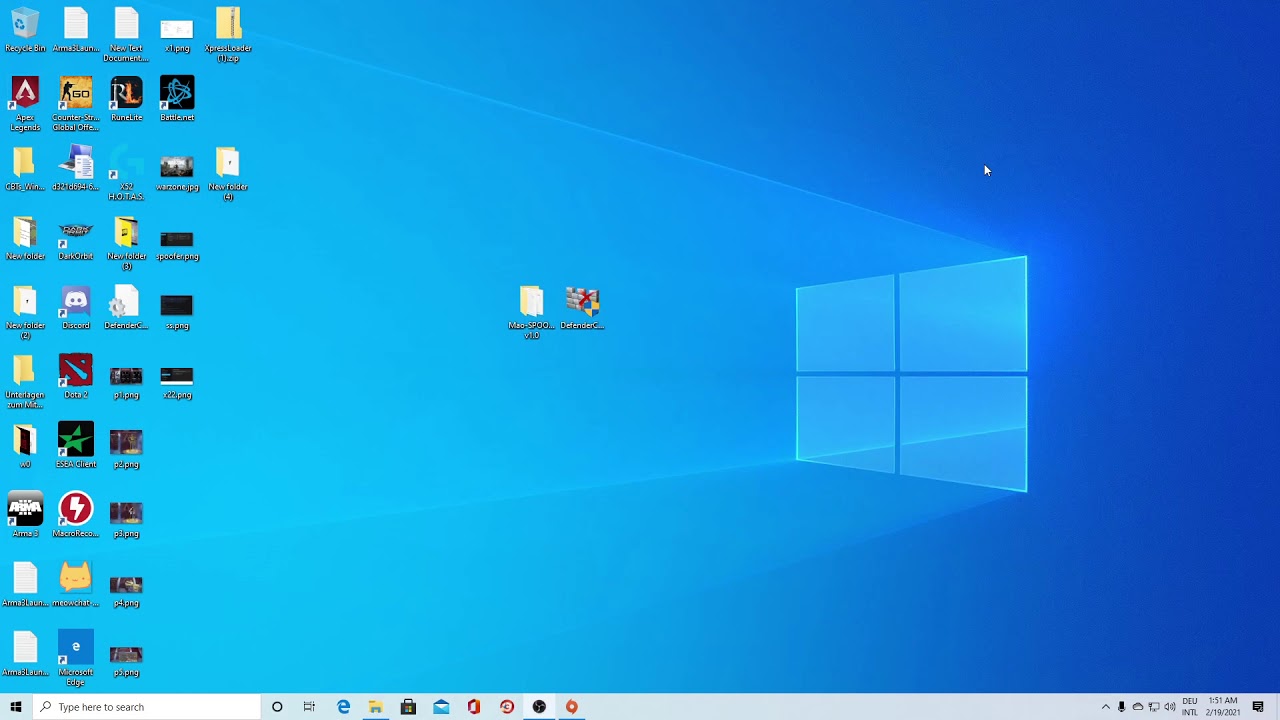Open the OneDrive cloud tray icon
The image size is (1280, 720).
click(1137, 707)
